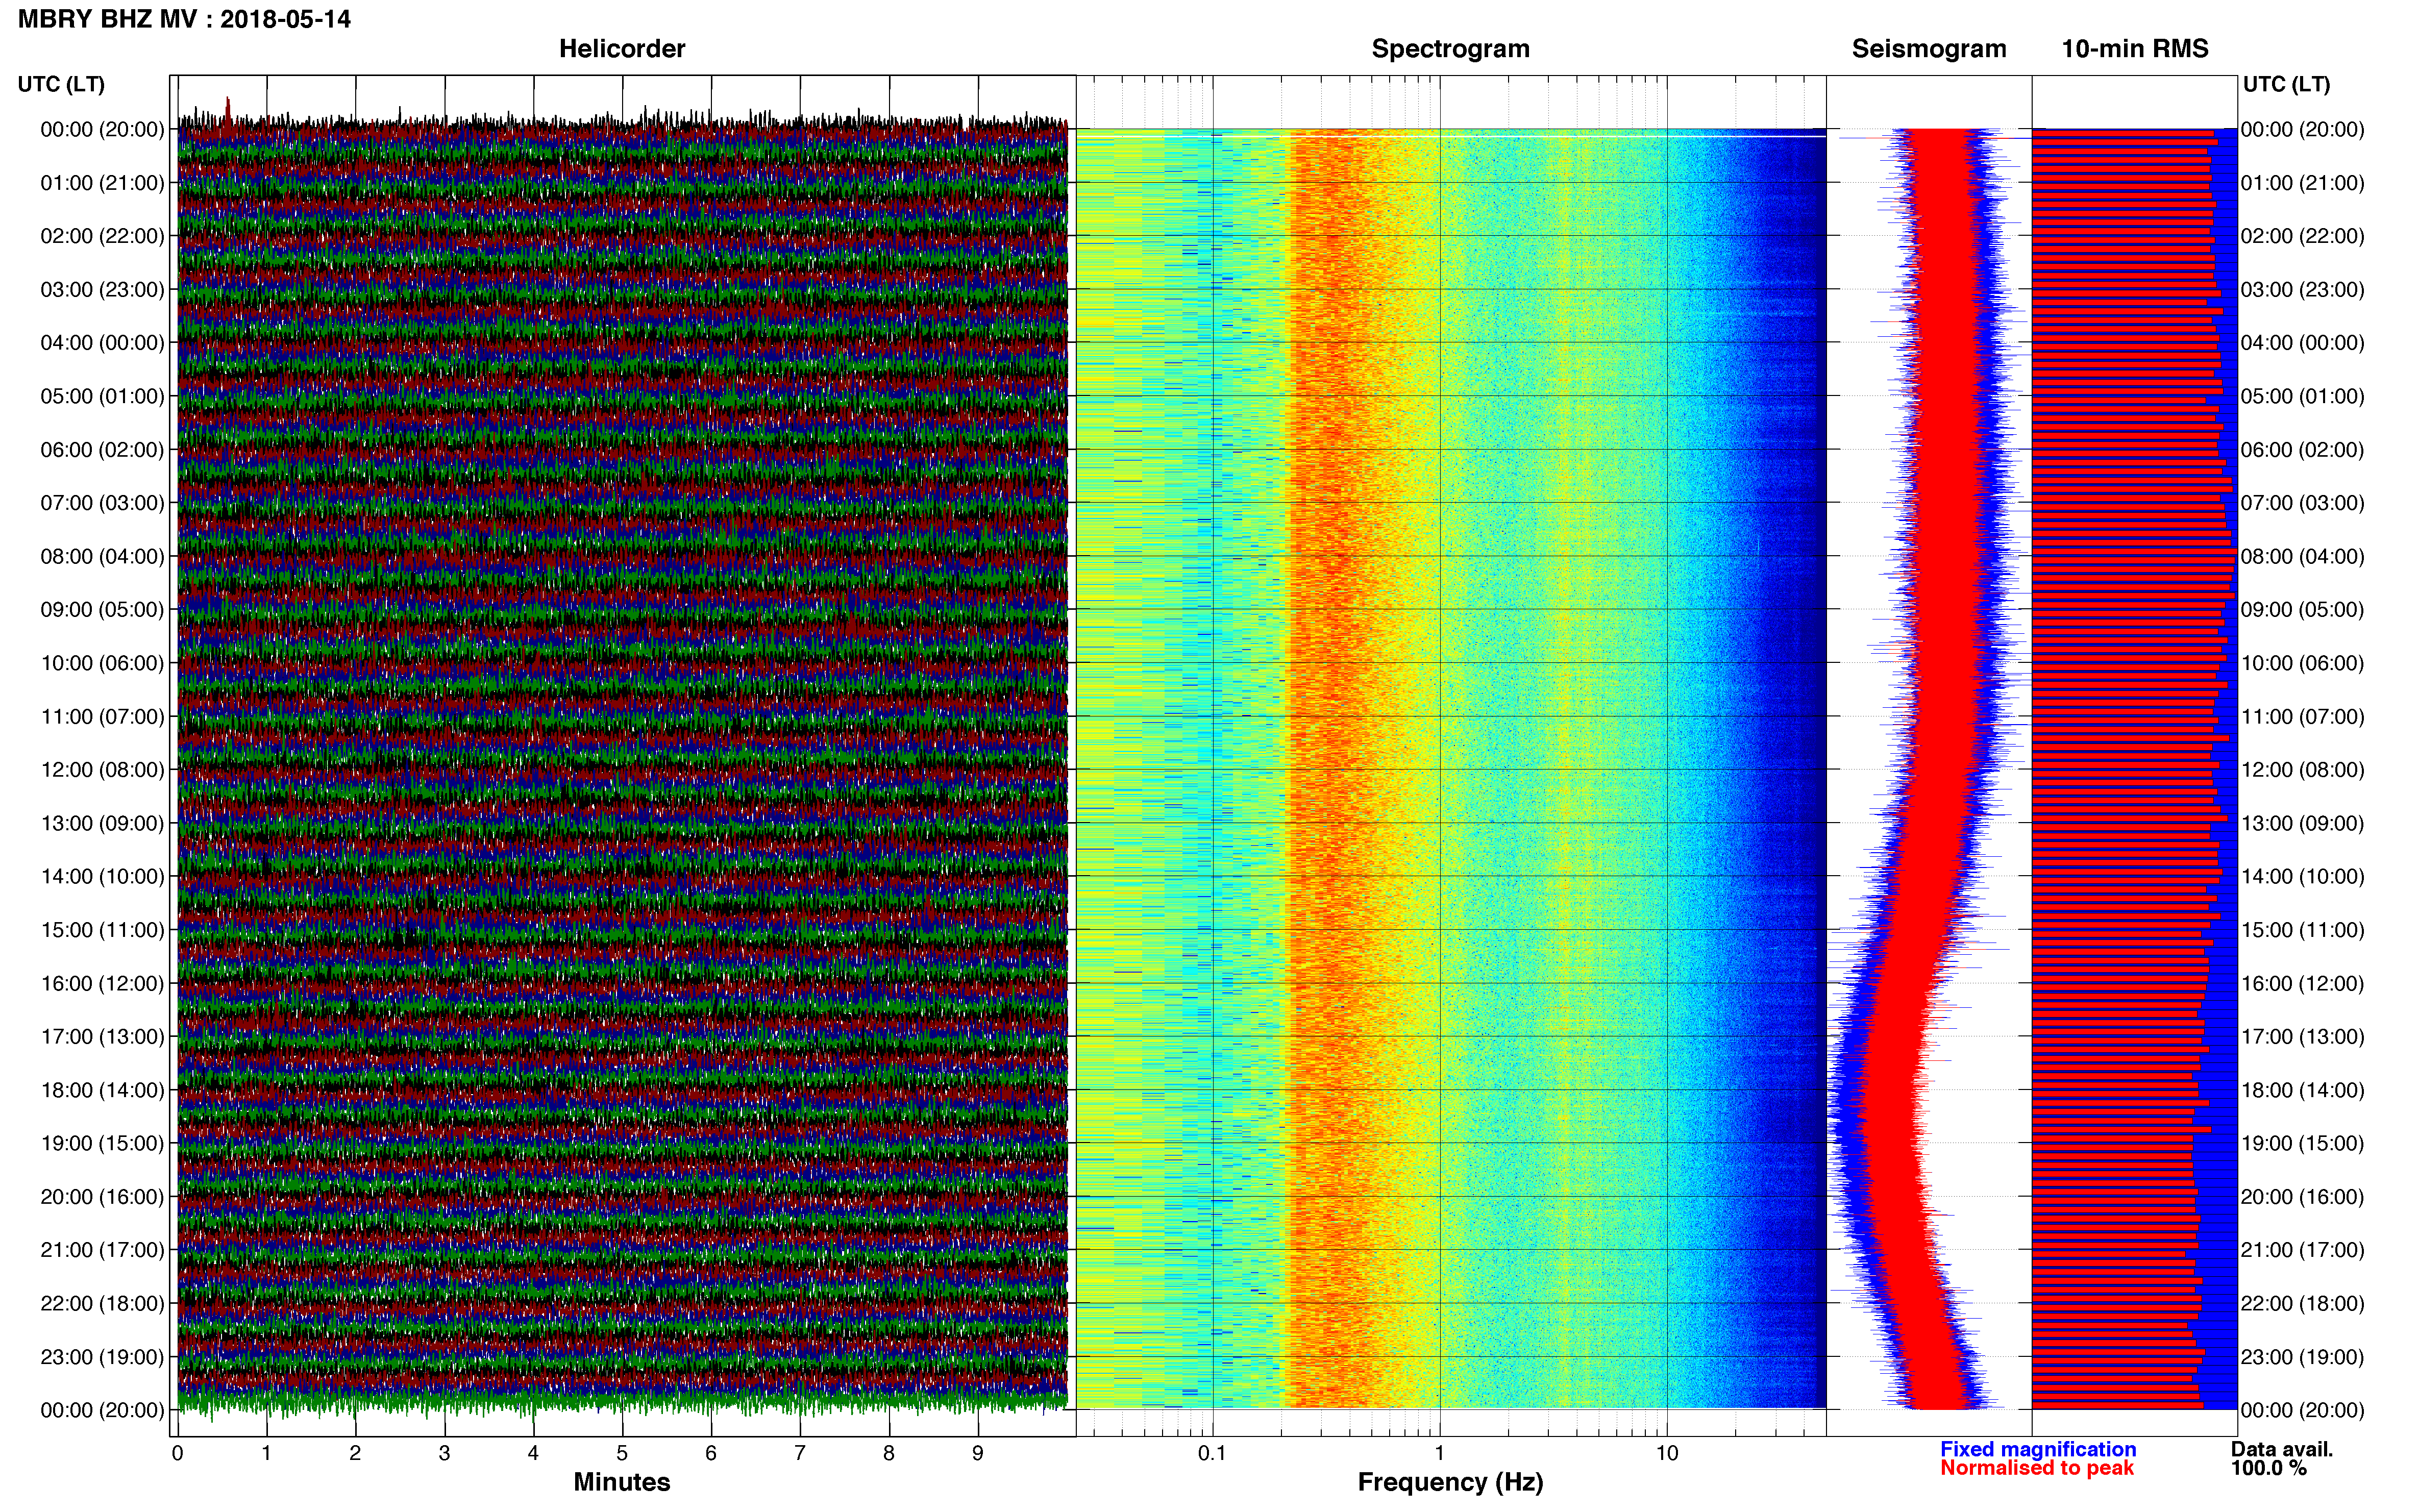Image resolution: width=2419 pixels, height=1512 pixels.
Task: Click the 'Minutes' axis title
Action: tap(622, 1483)
